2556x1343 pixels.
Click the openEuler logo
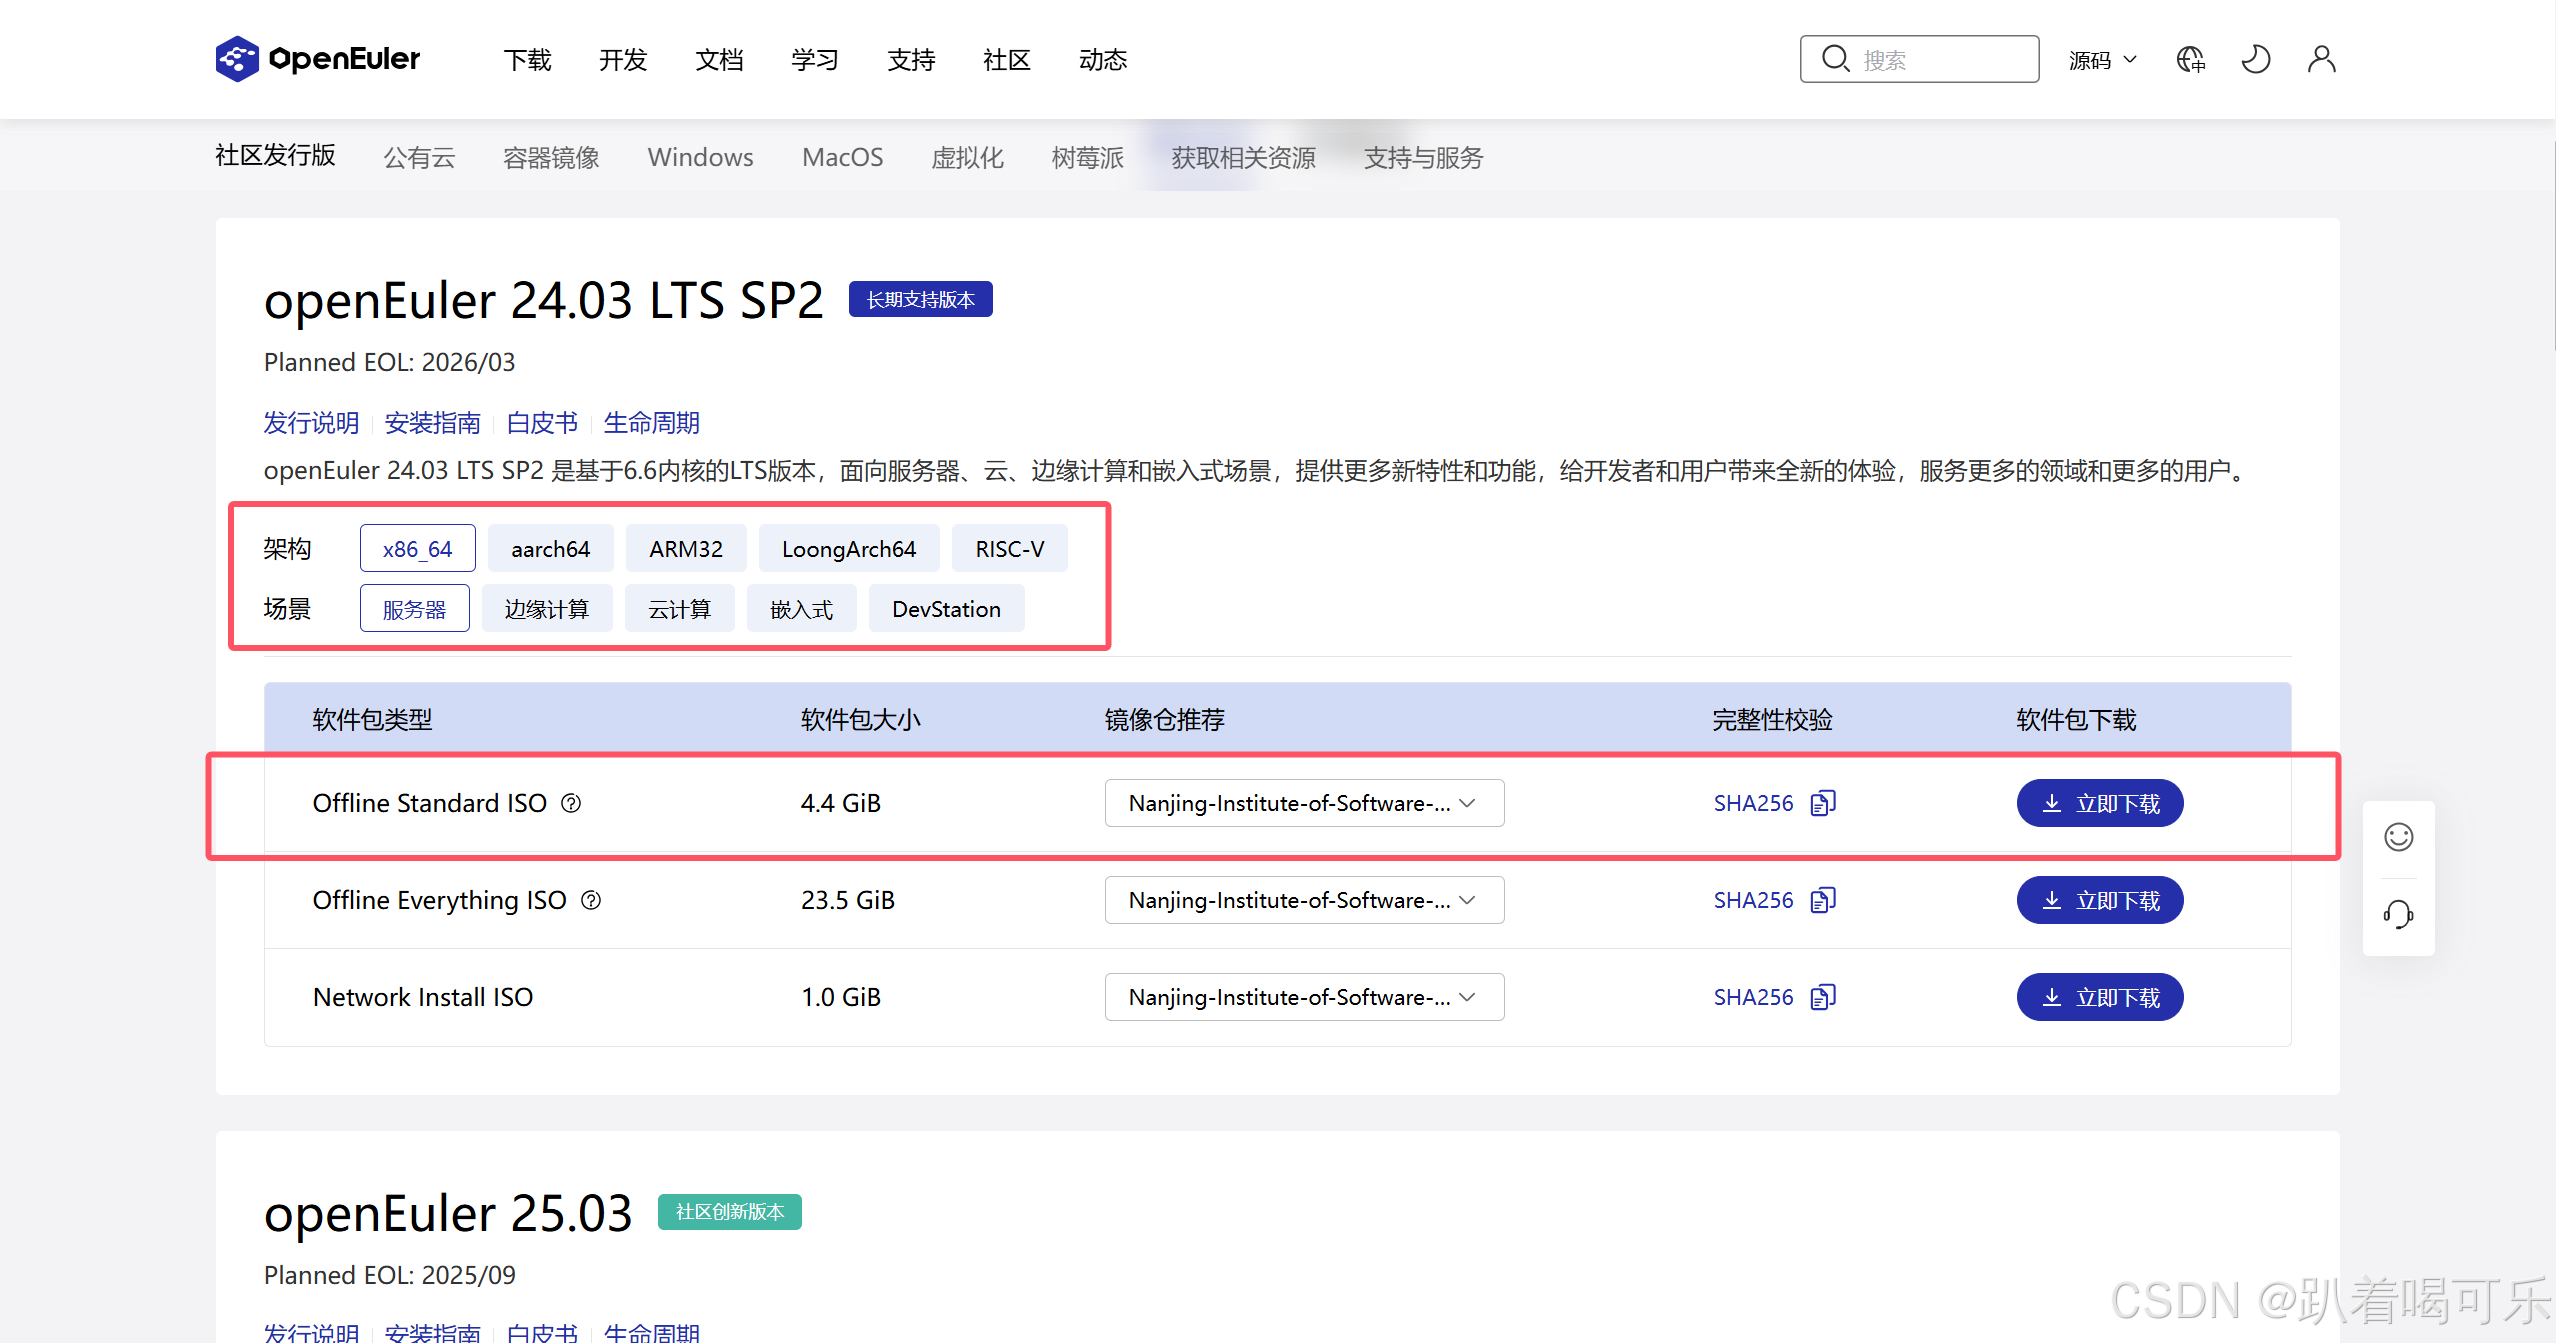[x=317, y=59]
